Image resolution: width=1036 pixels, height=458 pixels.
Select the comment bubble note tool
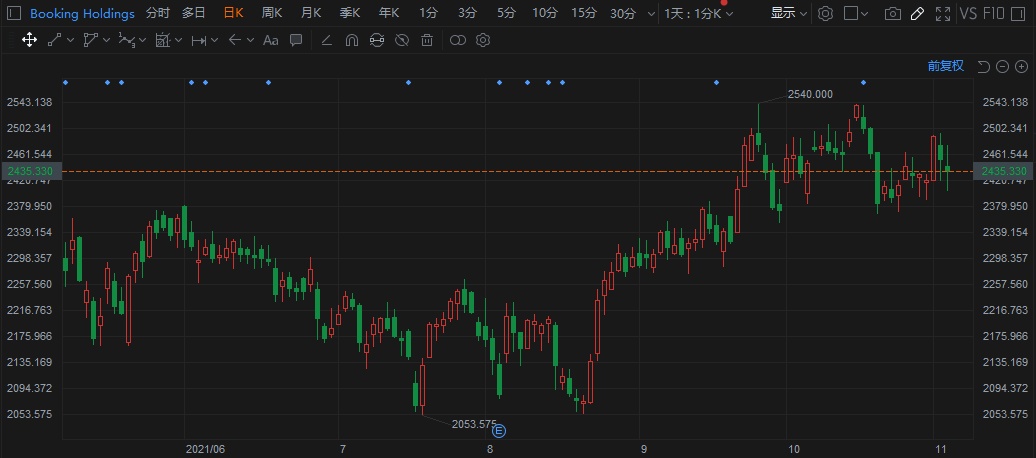tap(296, 40)
